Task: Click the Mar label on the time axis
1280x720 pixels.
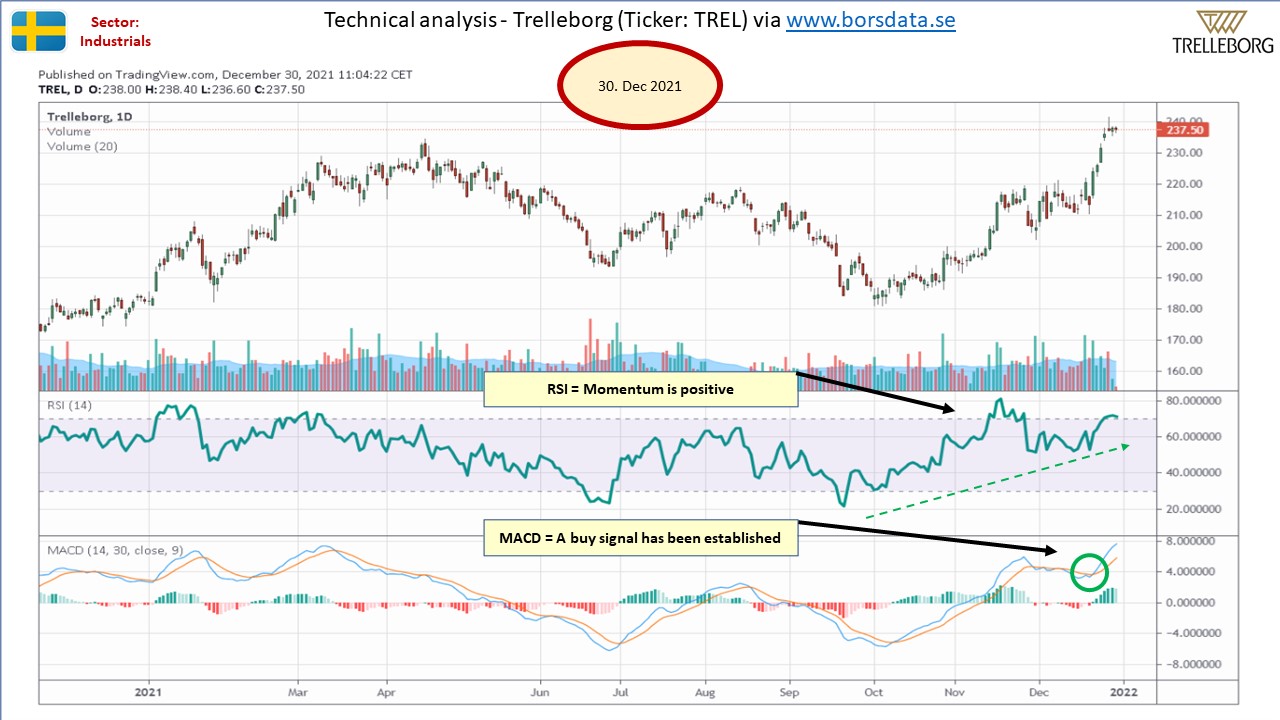Action: pyautogui.click(x=296, y=691)
